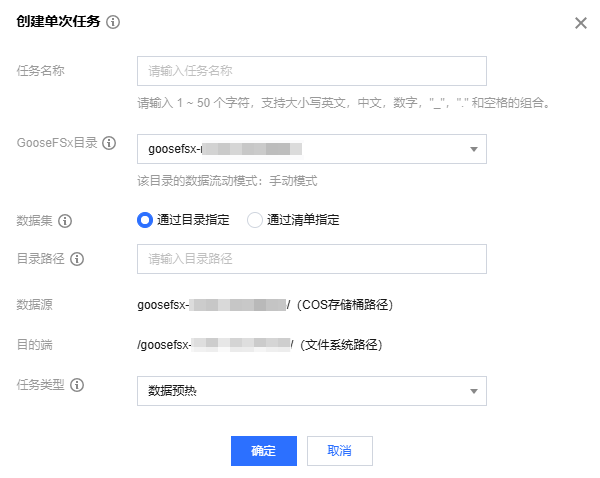Focus the 目录路径 input field
The height and width of the screenshot is (478, 600).
coord(311,259)
